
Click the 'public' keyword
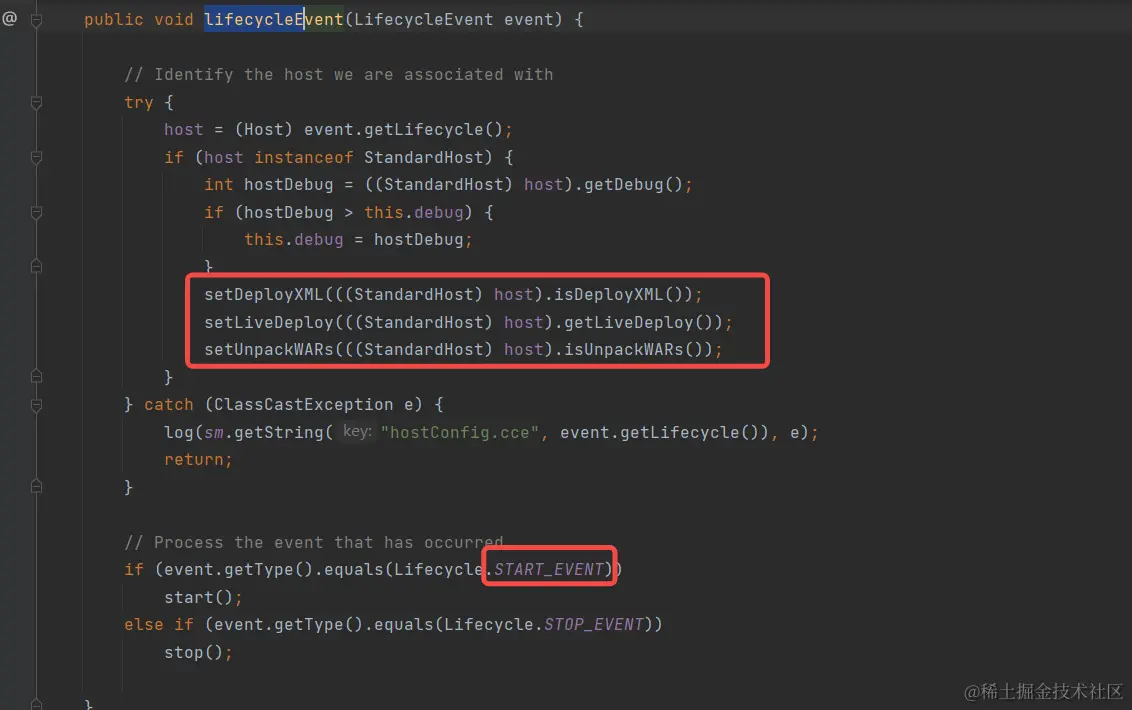coord(113,20)
